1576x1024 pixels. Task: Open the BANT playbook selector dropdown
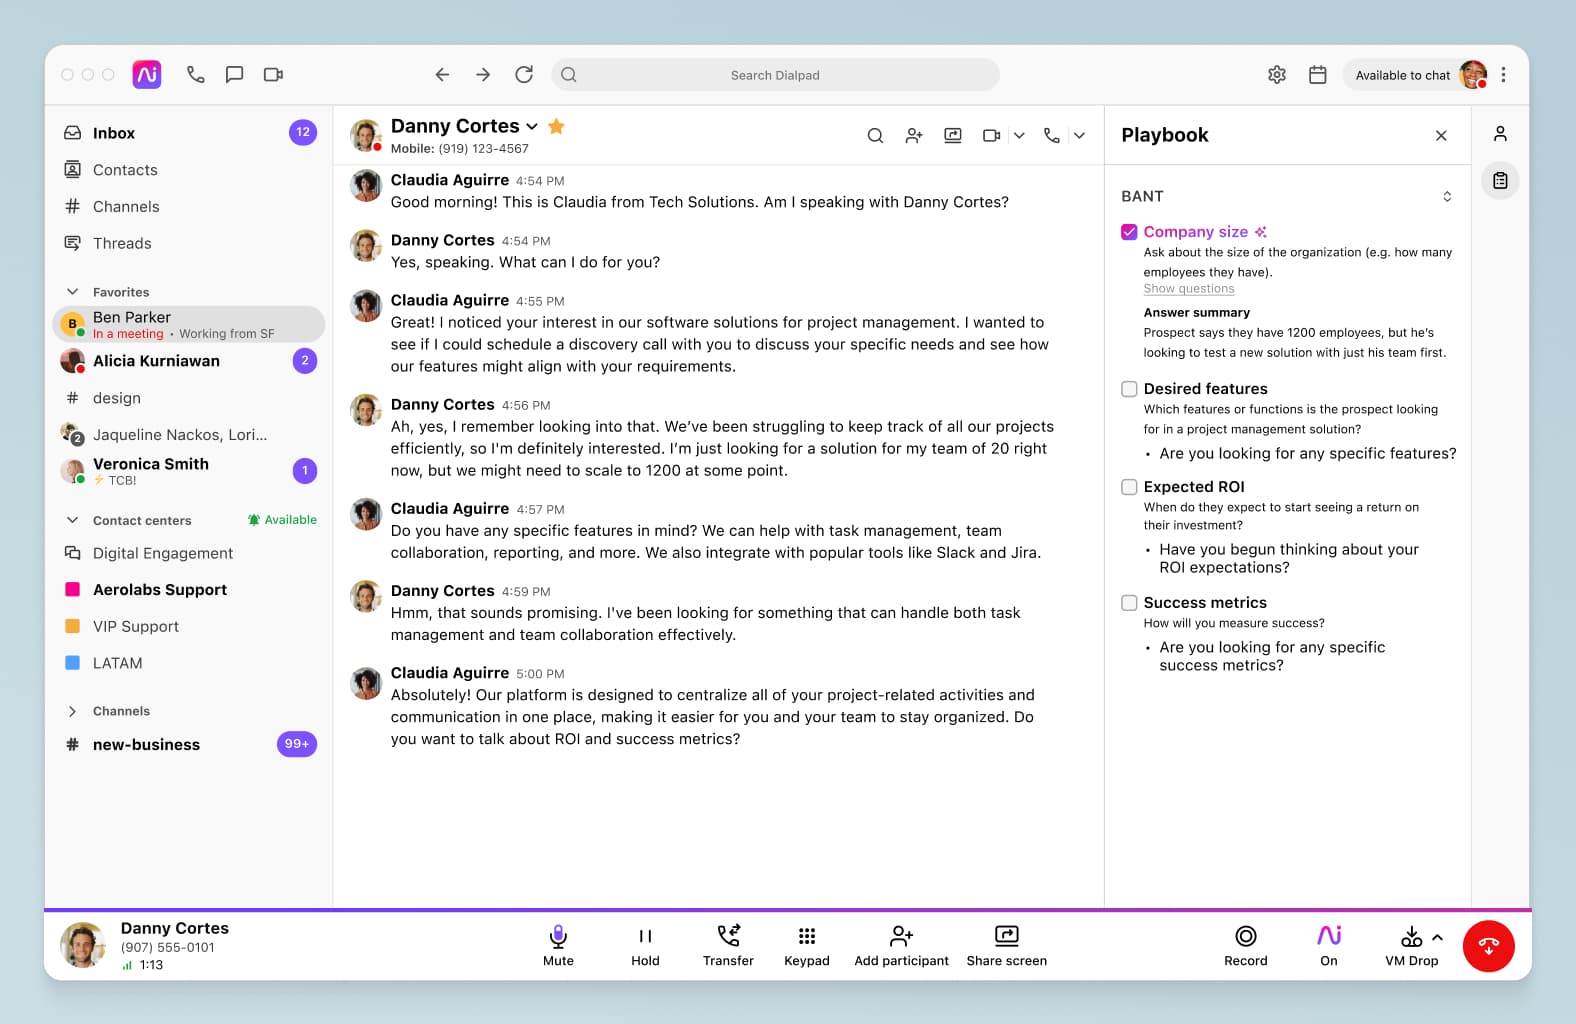click(x=1446, y=196)
